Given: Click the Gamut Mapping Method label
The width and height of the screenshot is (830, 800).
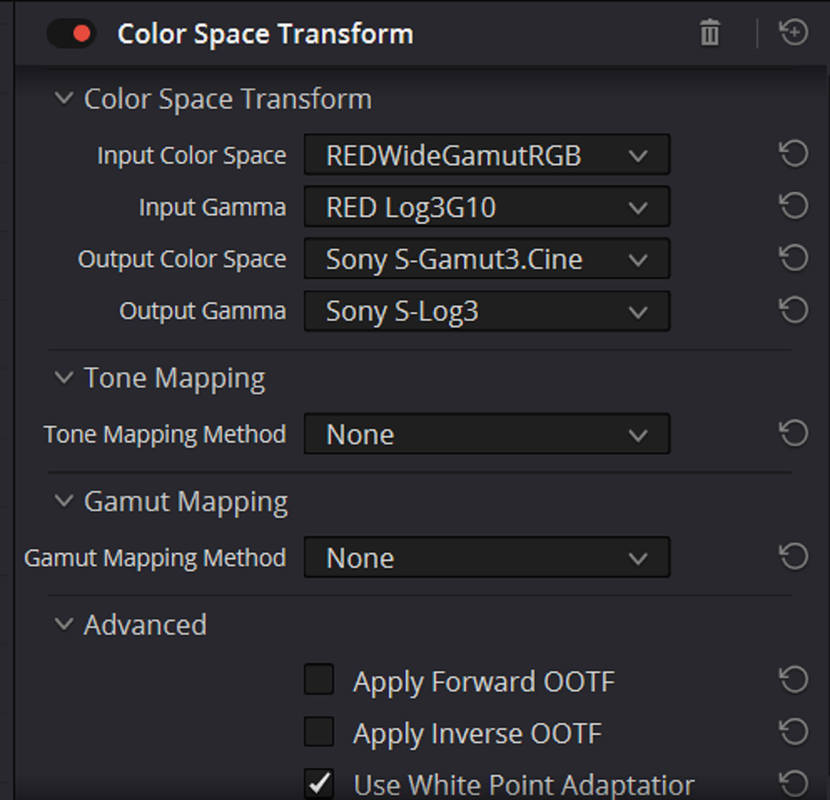Looking at the screenshot, I should pos(155,558).
